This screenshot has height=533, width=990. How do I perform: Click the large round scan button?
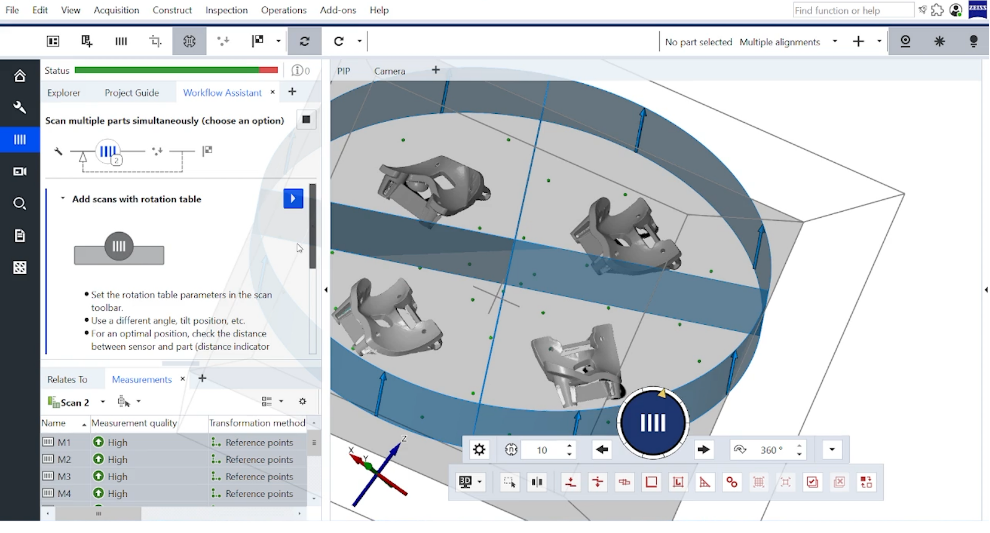tap(653, 423)
